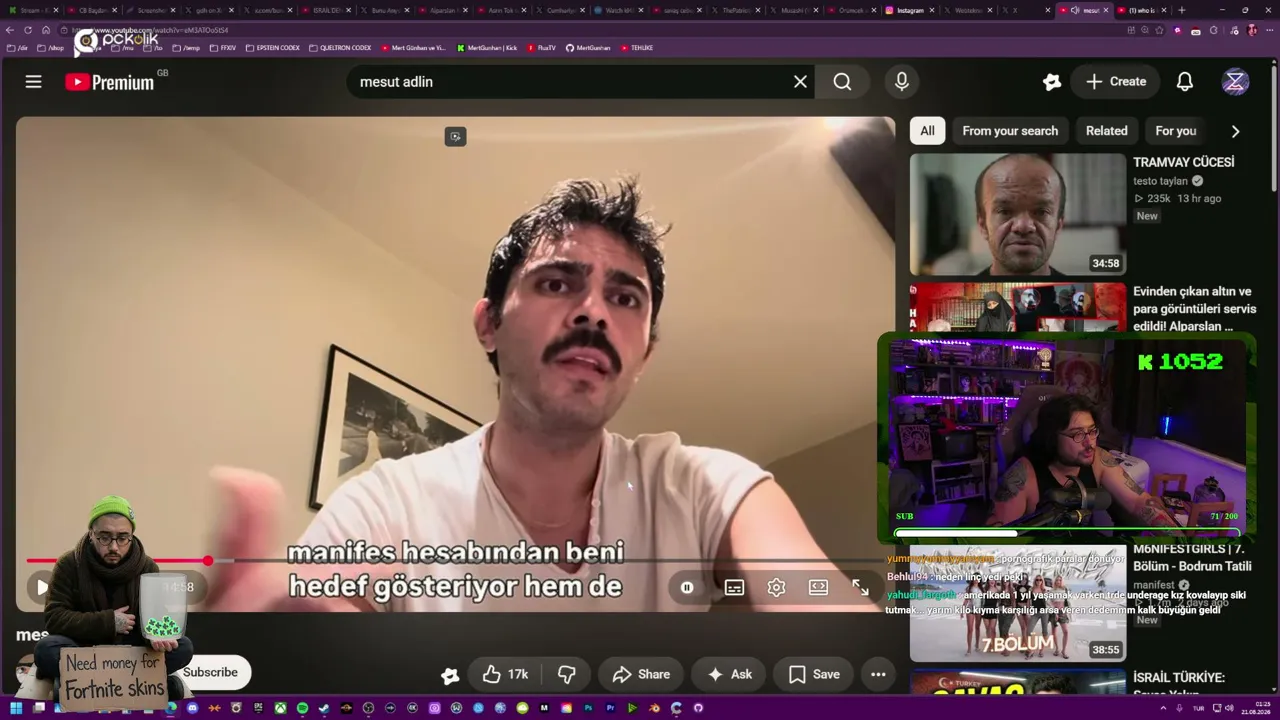Image resolution: width=1280 pixels, height=720 pixels.
Task: Open FFXIV bookmark folder
Action: pos(223,48)
